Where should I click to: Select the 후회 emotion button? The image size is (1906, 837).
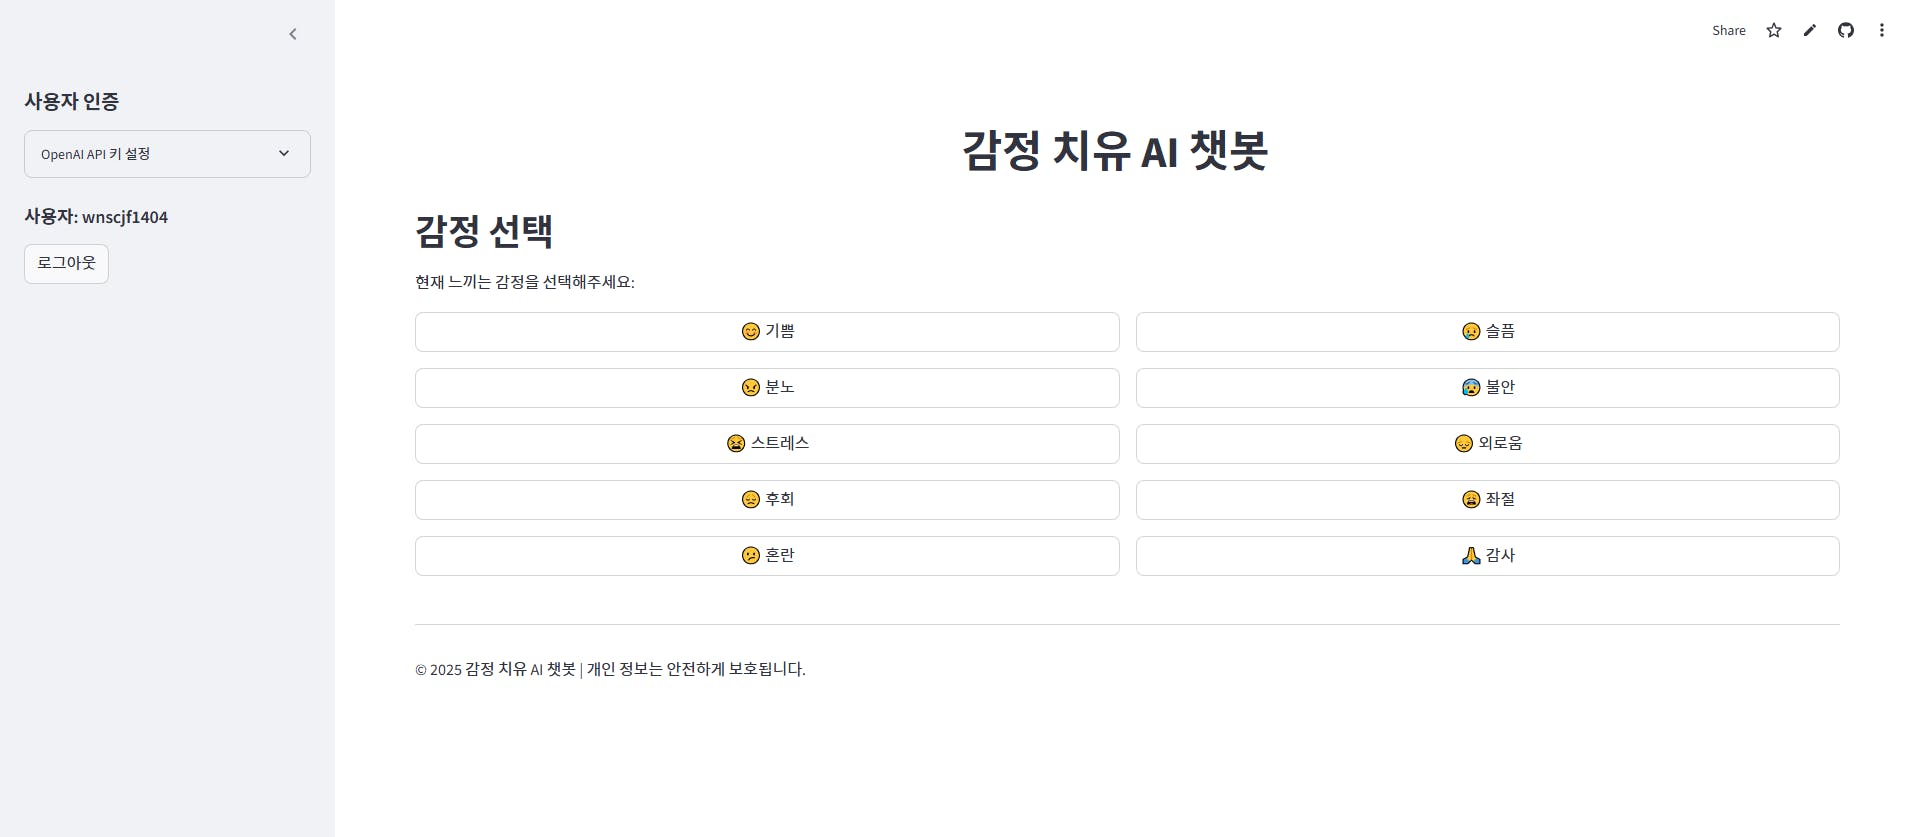[767, 500]
